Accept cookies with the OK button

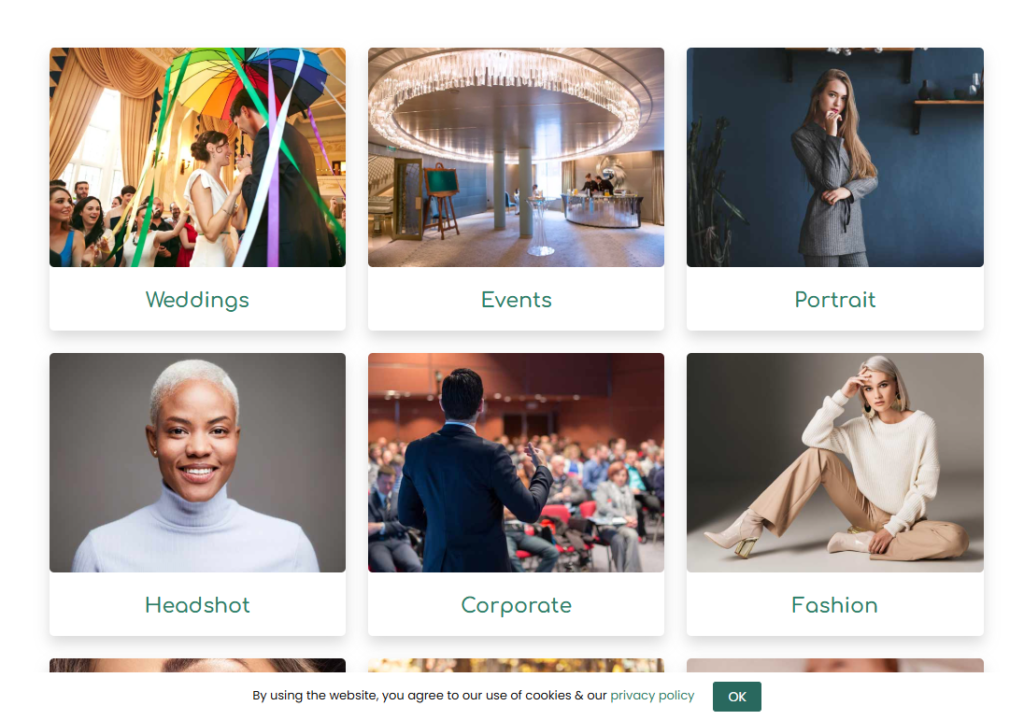pos(737,696)
